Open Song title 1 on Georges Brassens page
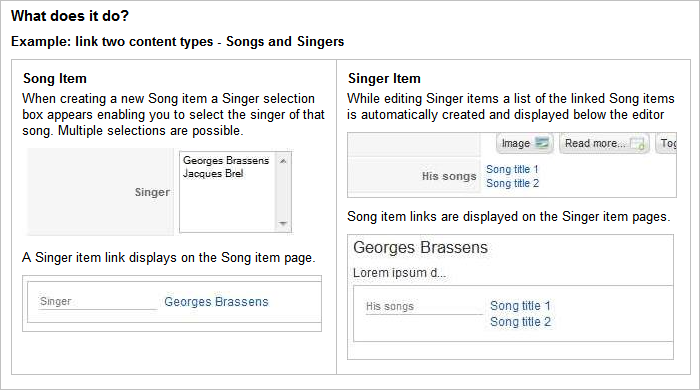 pos(520,306)
